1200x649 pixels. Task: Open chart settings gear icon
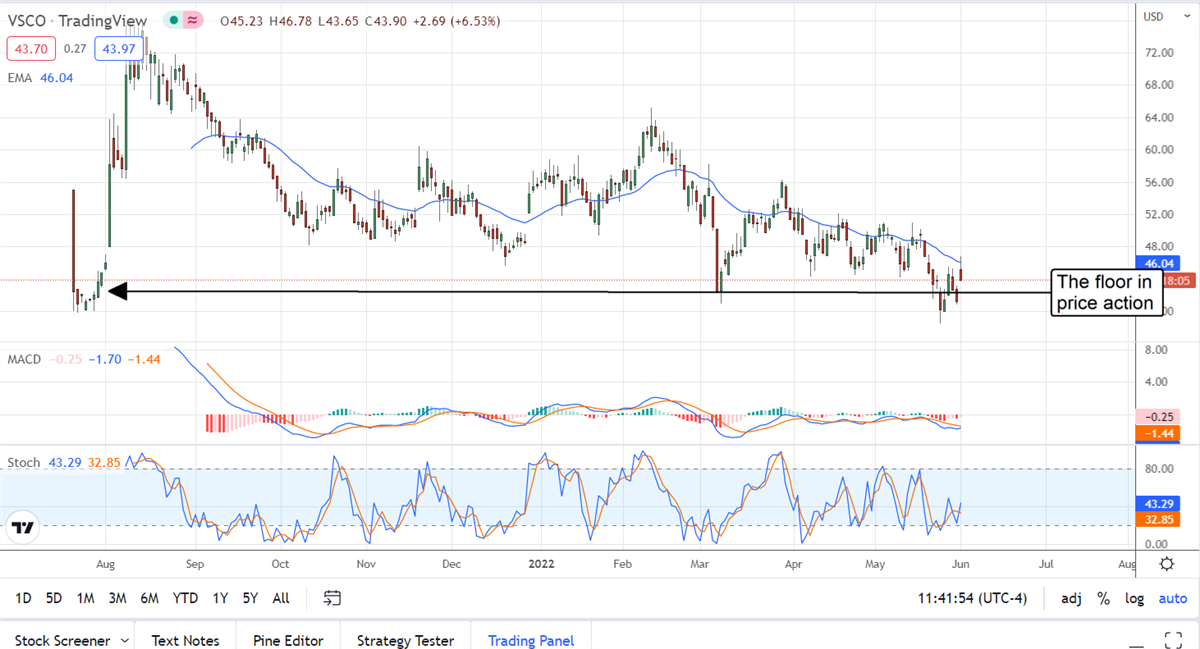pos(1166,564)
